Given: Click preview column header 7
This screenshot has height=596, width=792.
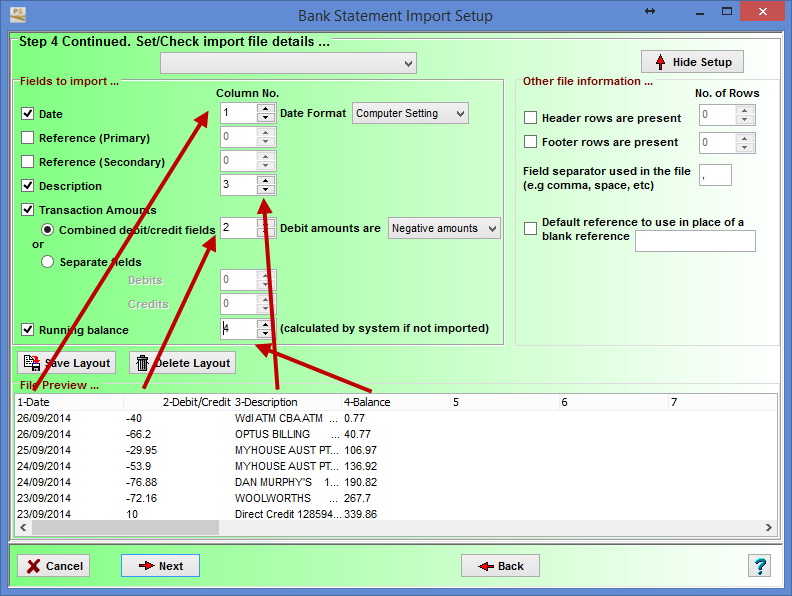Looking at the screenshot, I should click(722, 402).
